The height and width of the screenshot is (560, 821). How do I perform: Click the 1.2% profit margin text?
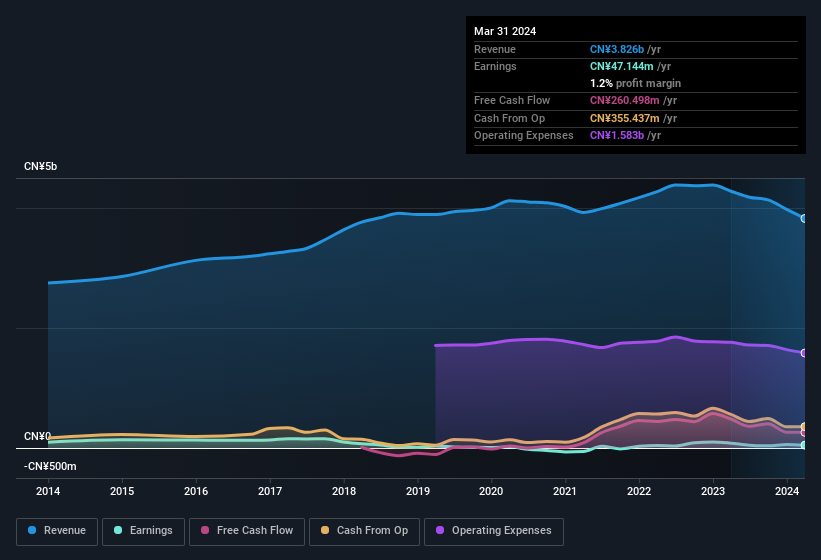(635, 83)
